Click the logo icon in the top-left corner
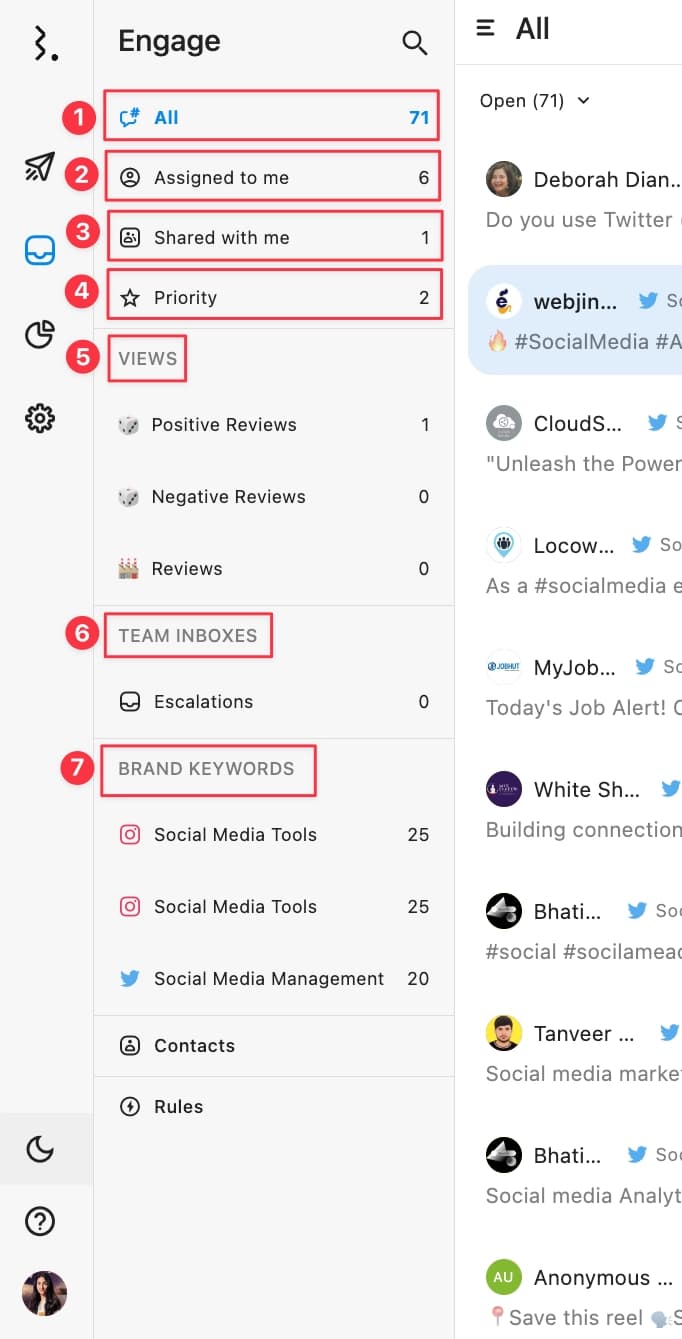The image size is (682, 1339). point(45,43)
